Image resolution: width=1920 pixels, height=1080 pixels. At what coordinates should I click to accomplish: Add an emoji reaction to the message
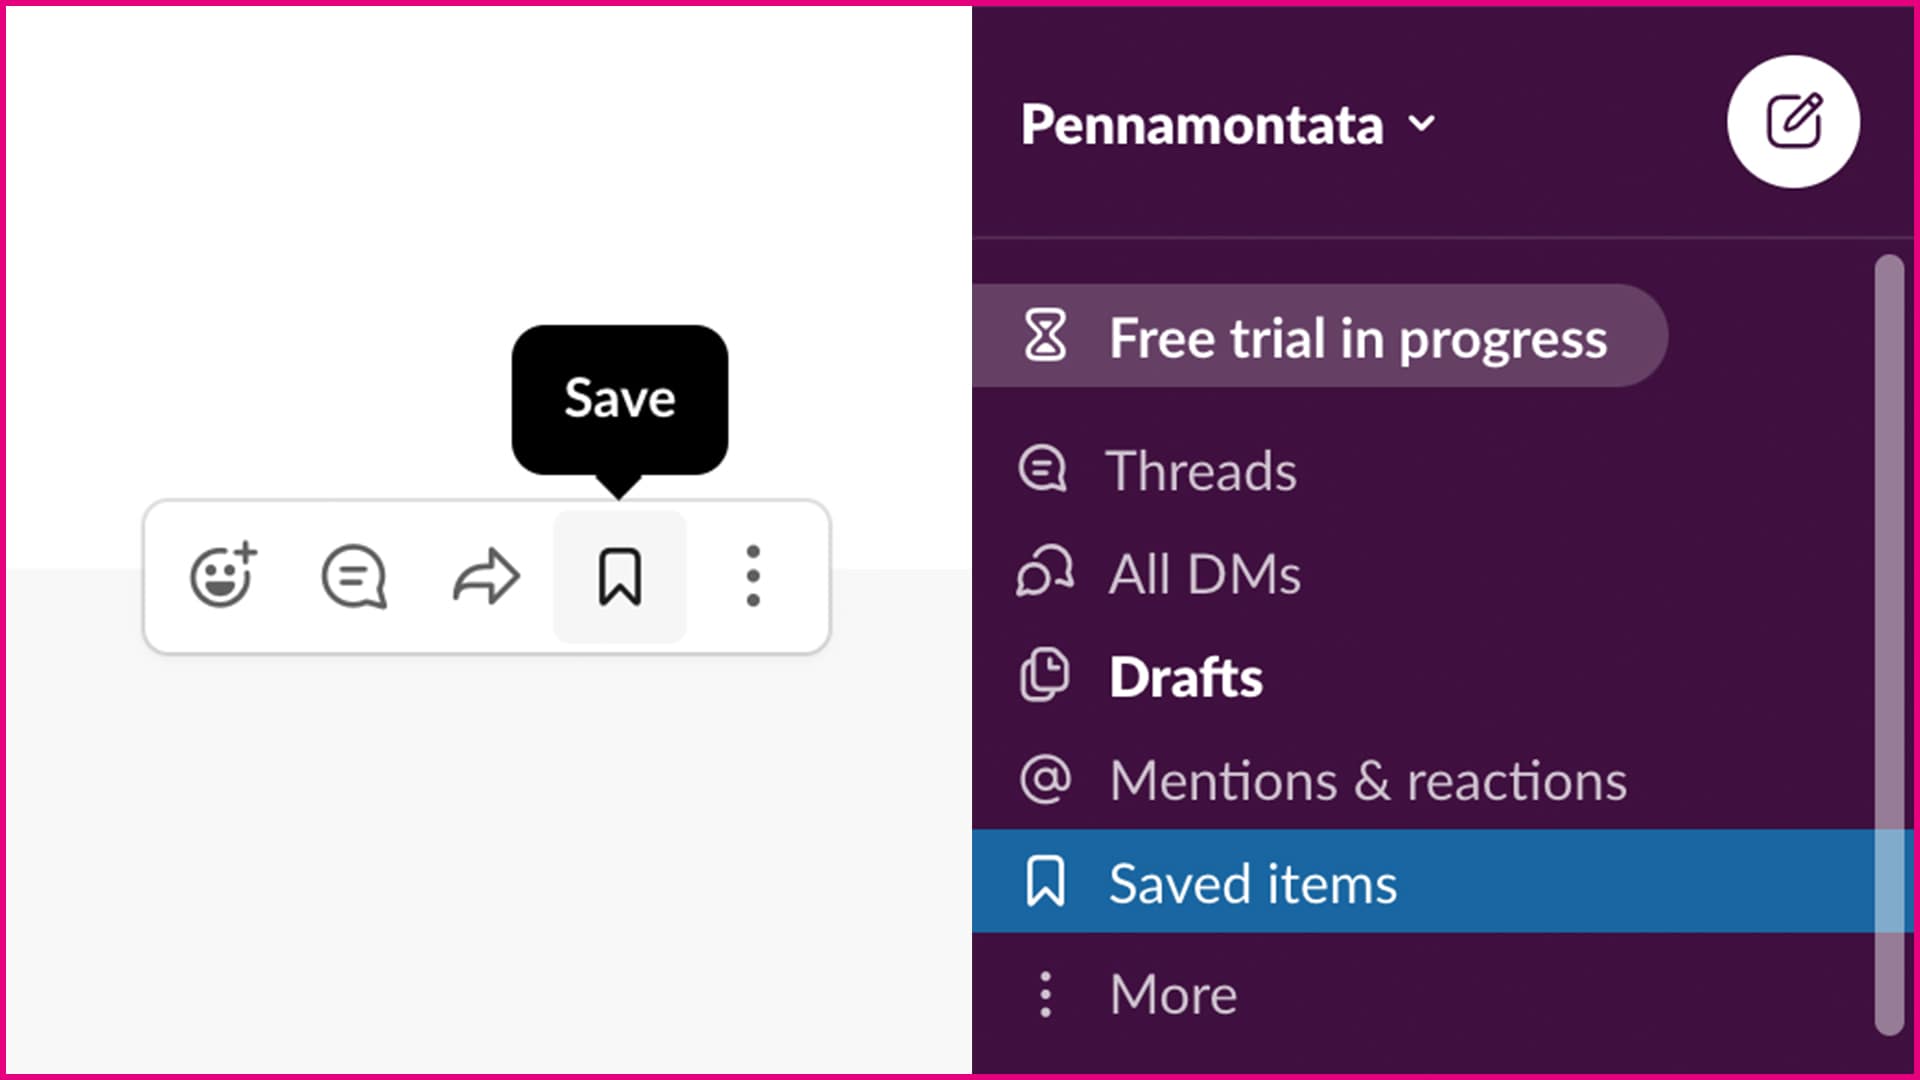click(222, 575)
